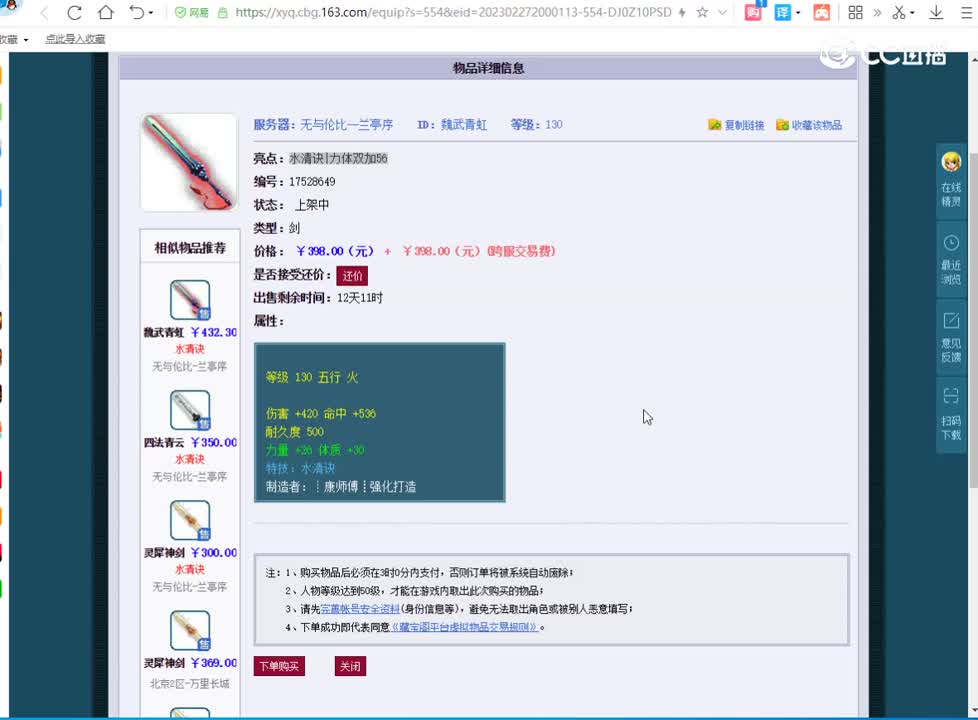Image resolution: width=978 pixels, height=720 pixels.
Task: Click the 四法青云 similar item name
Action: 163,443
